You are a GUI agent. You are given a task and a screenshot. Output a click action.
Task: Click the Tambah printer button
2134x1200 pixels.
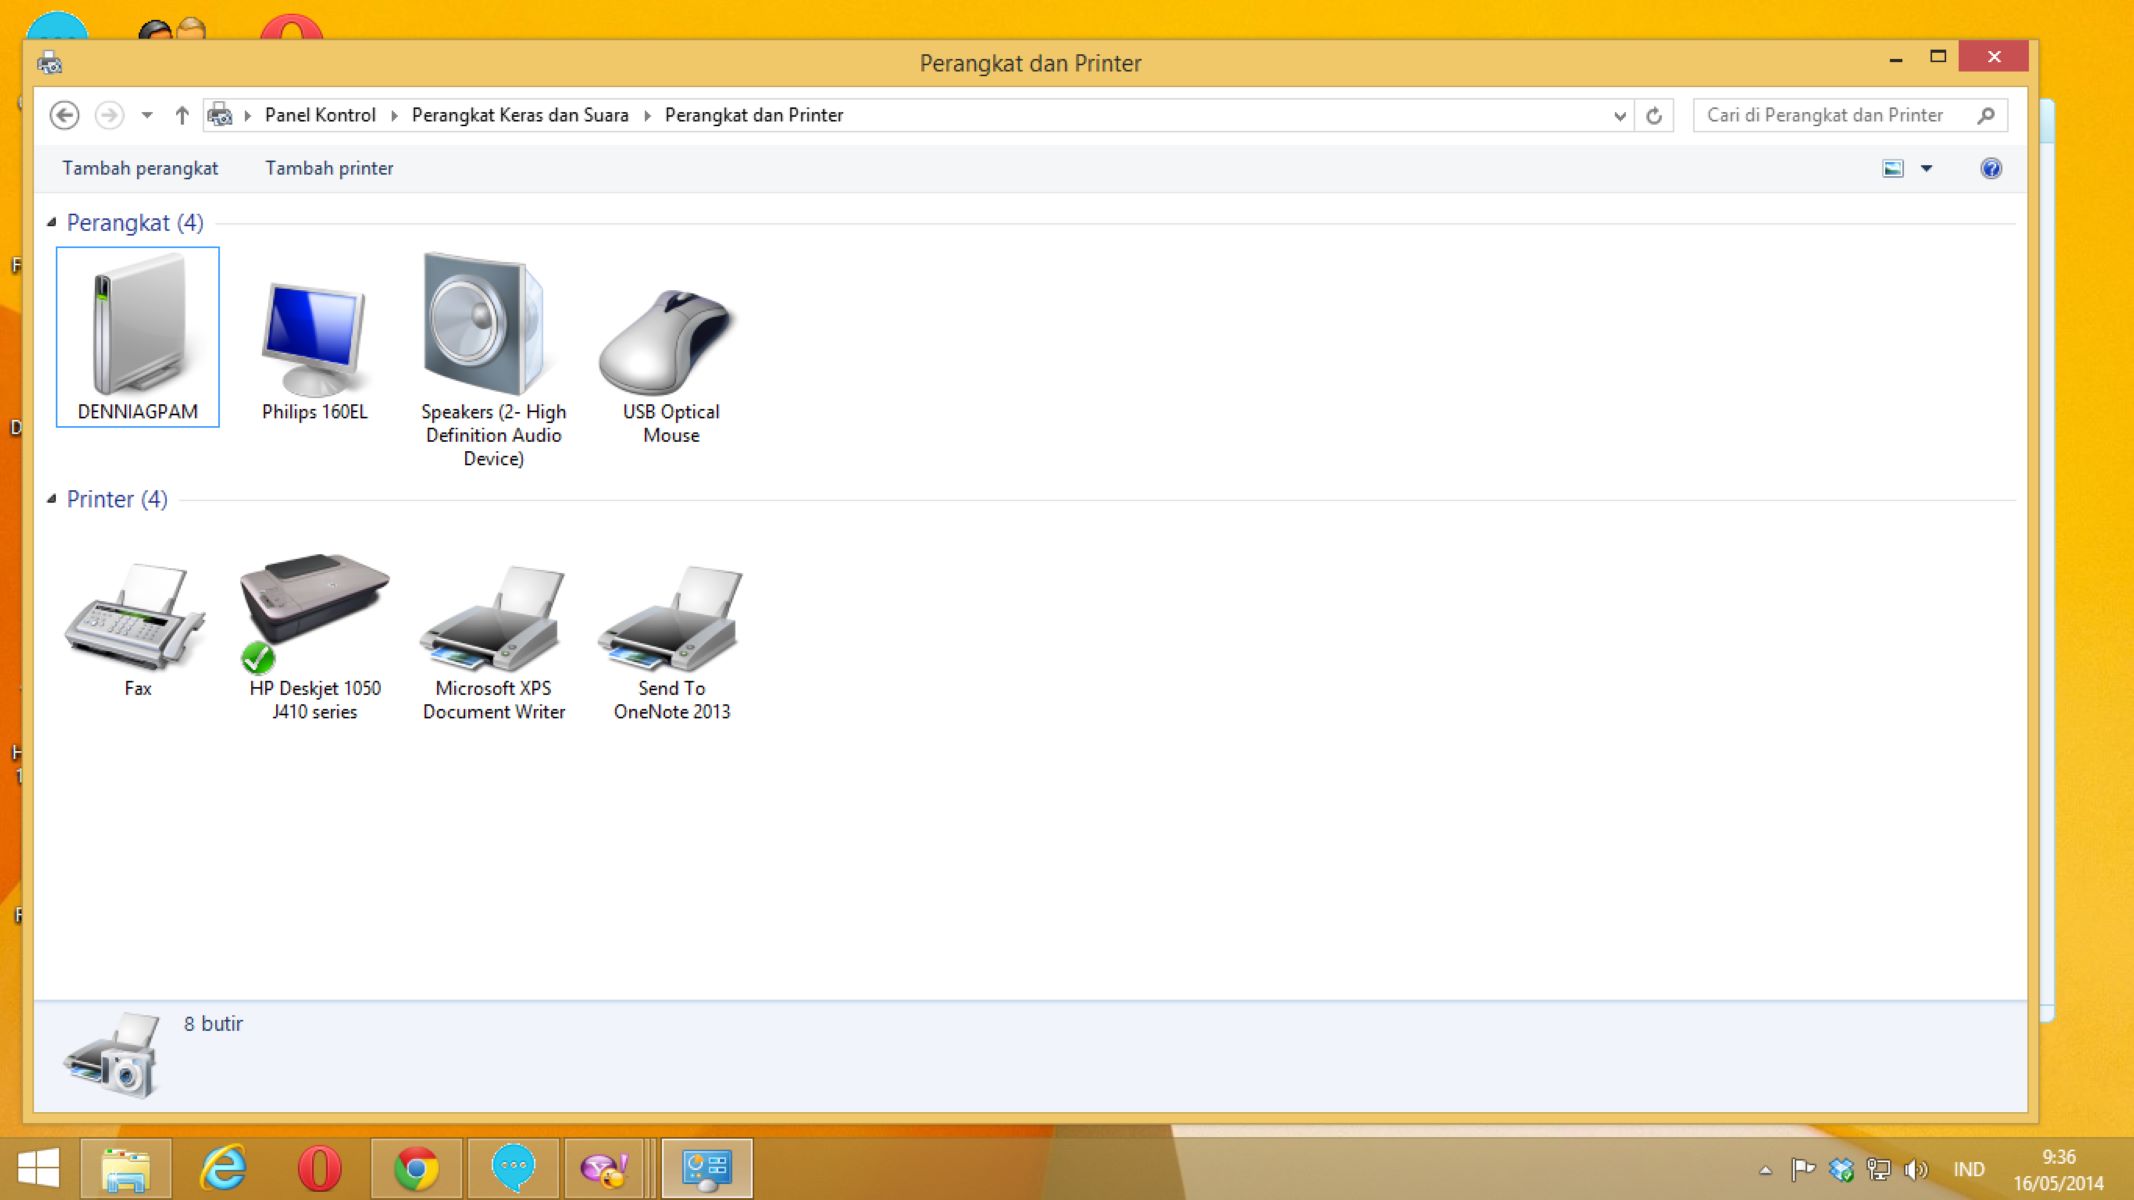(328, 167)
